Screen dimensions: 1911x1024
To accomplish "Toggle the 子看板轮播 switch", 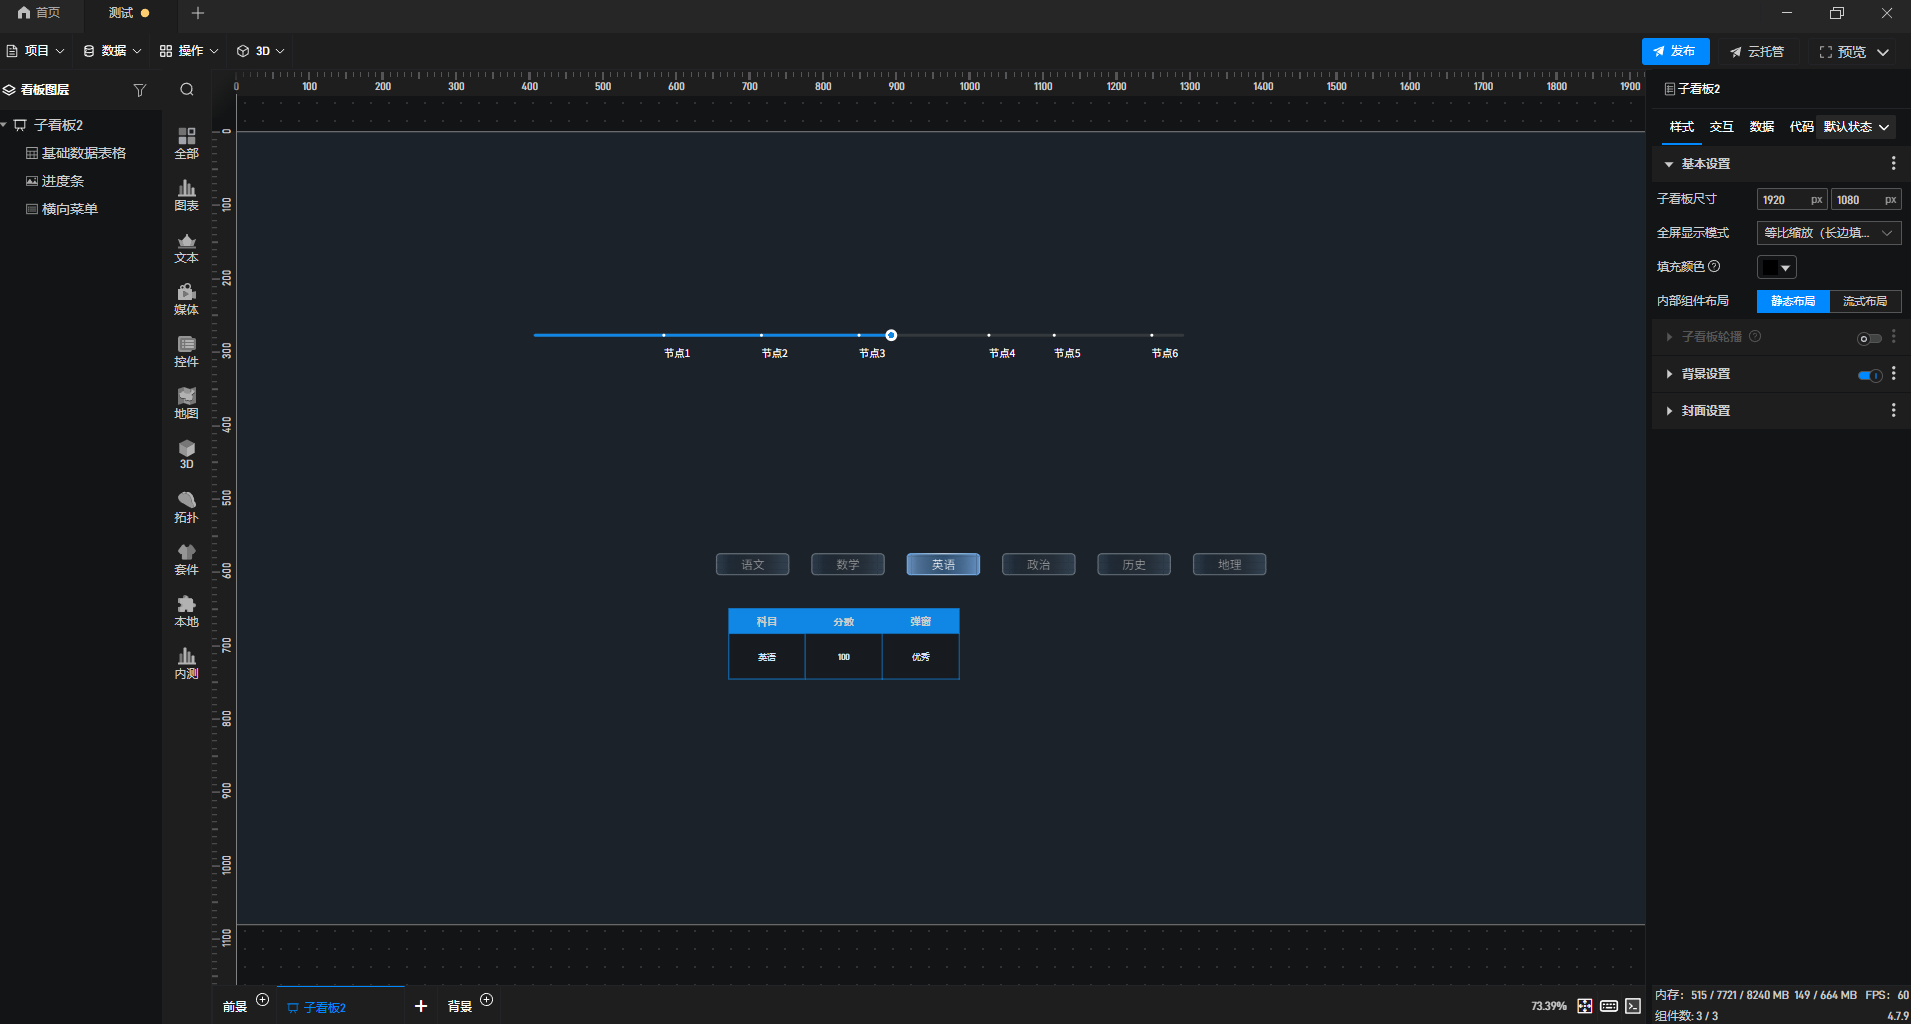I will [x=1869, y=338].
